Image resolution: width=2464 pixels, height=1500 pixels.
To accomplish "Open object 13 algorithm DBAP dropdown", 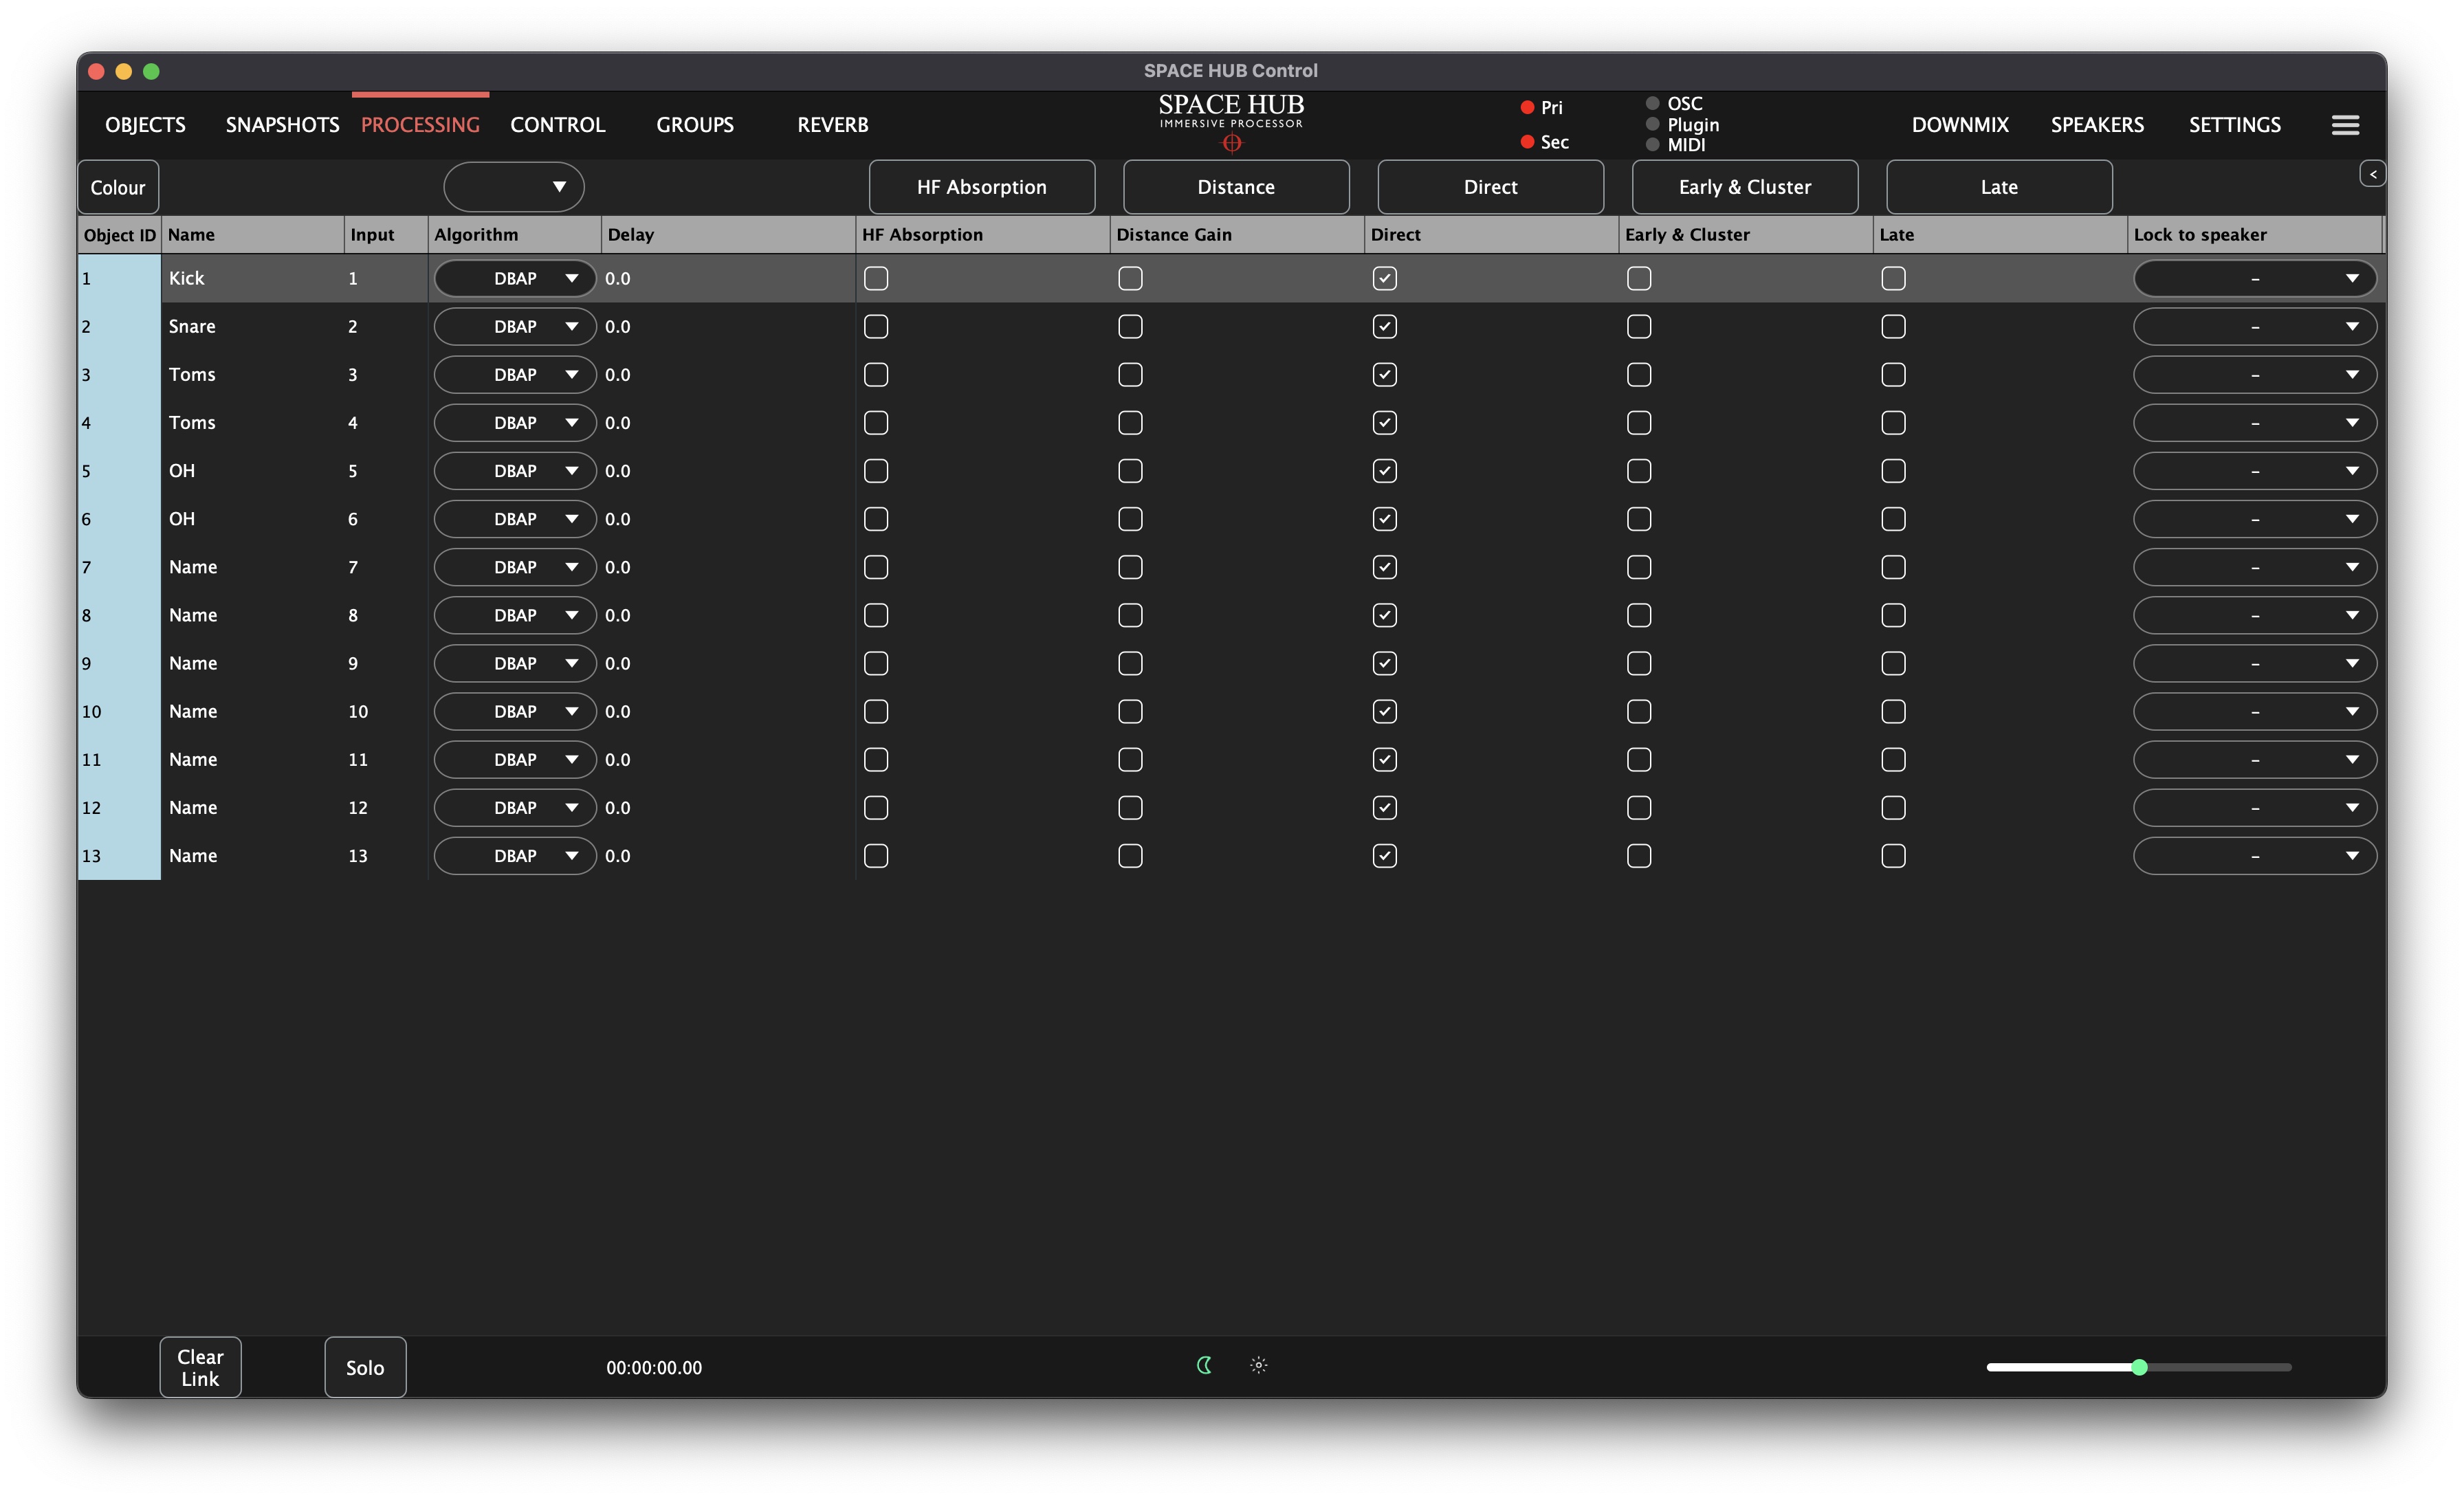I will [515, 856].
